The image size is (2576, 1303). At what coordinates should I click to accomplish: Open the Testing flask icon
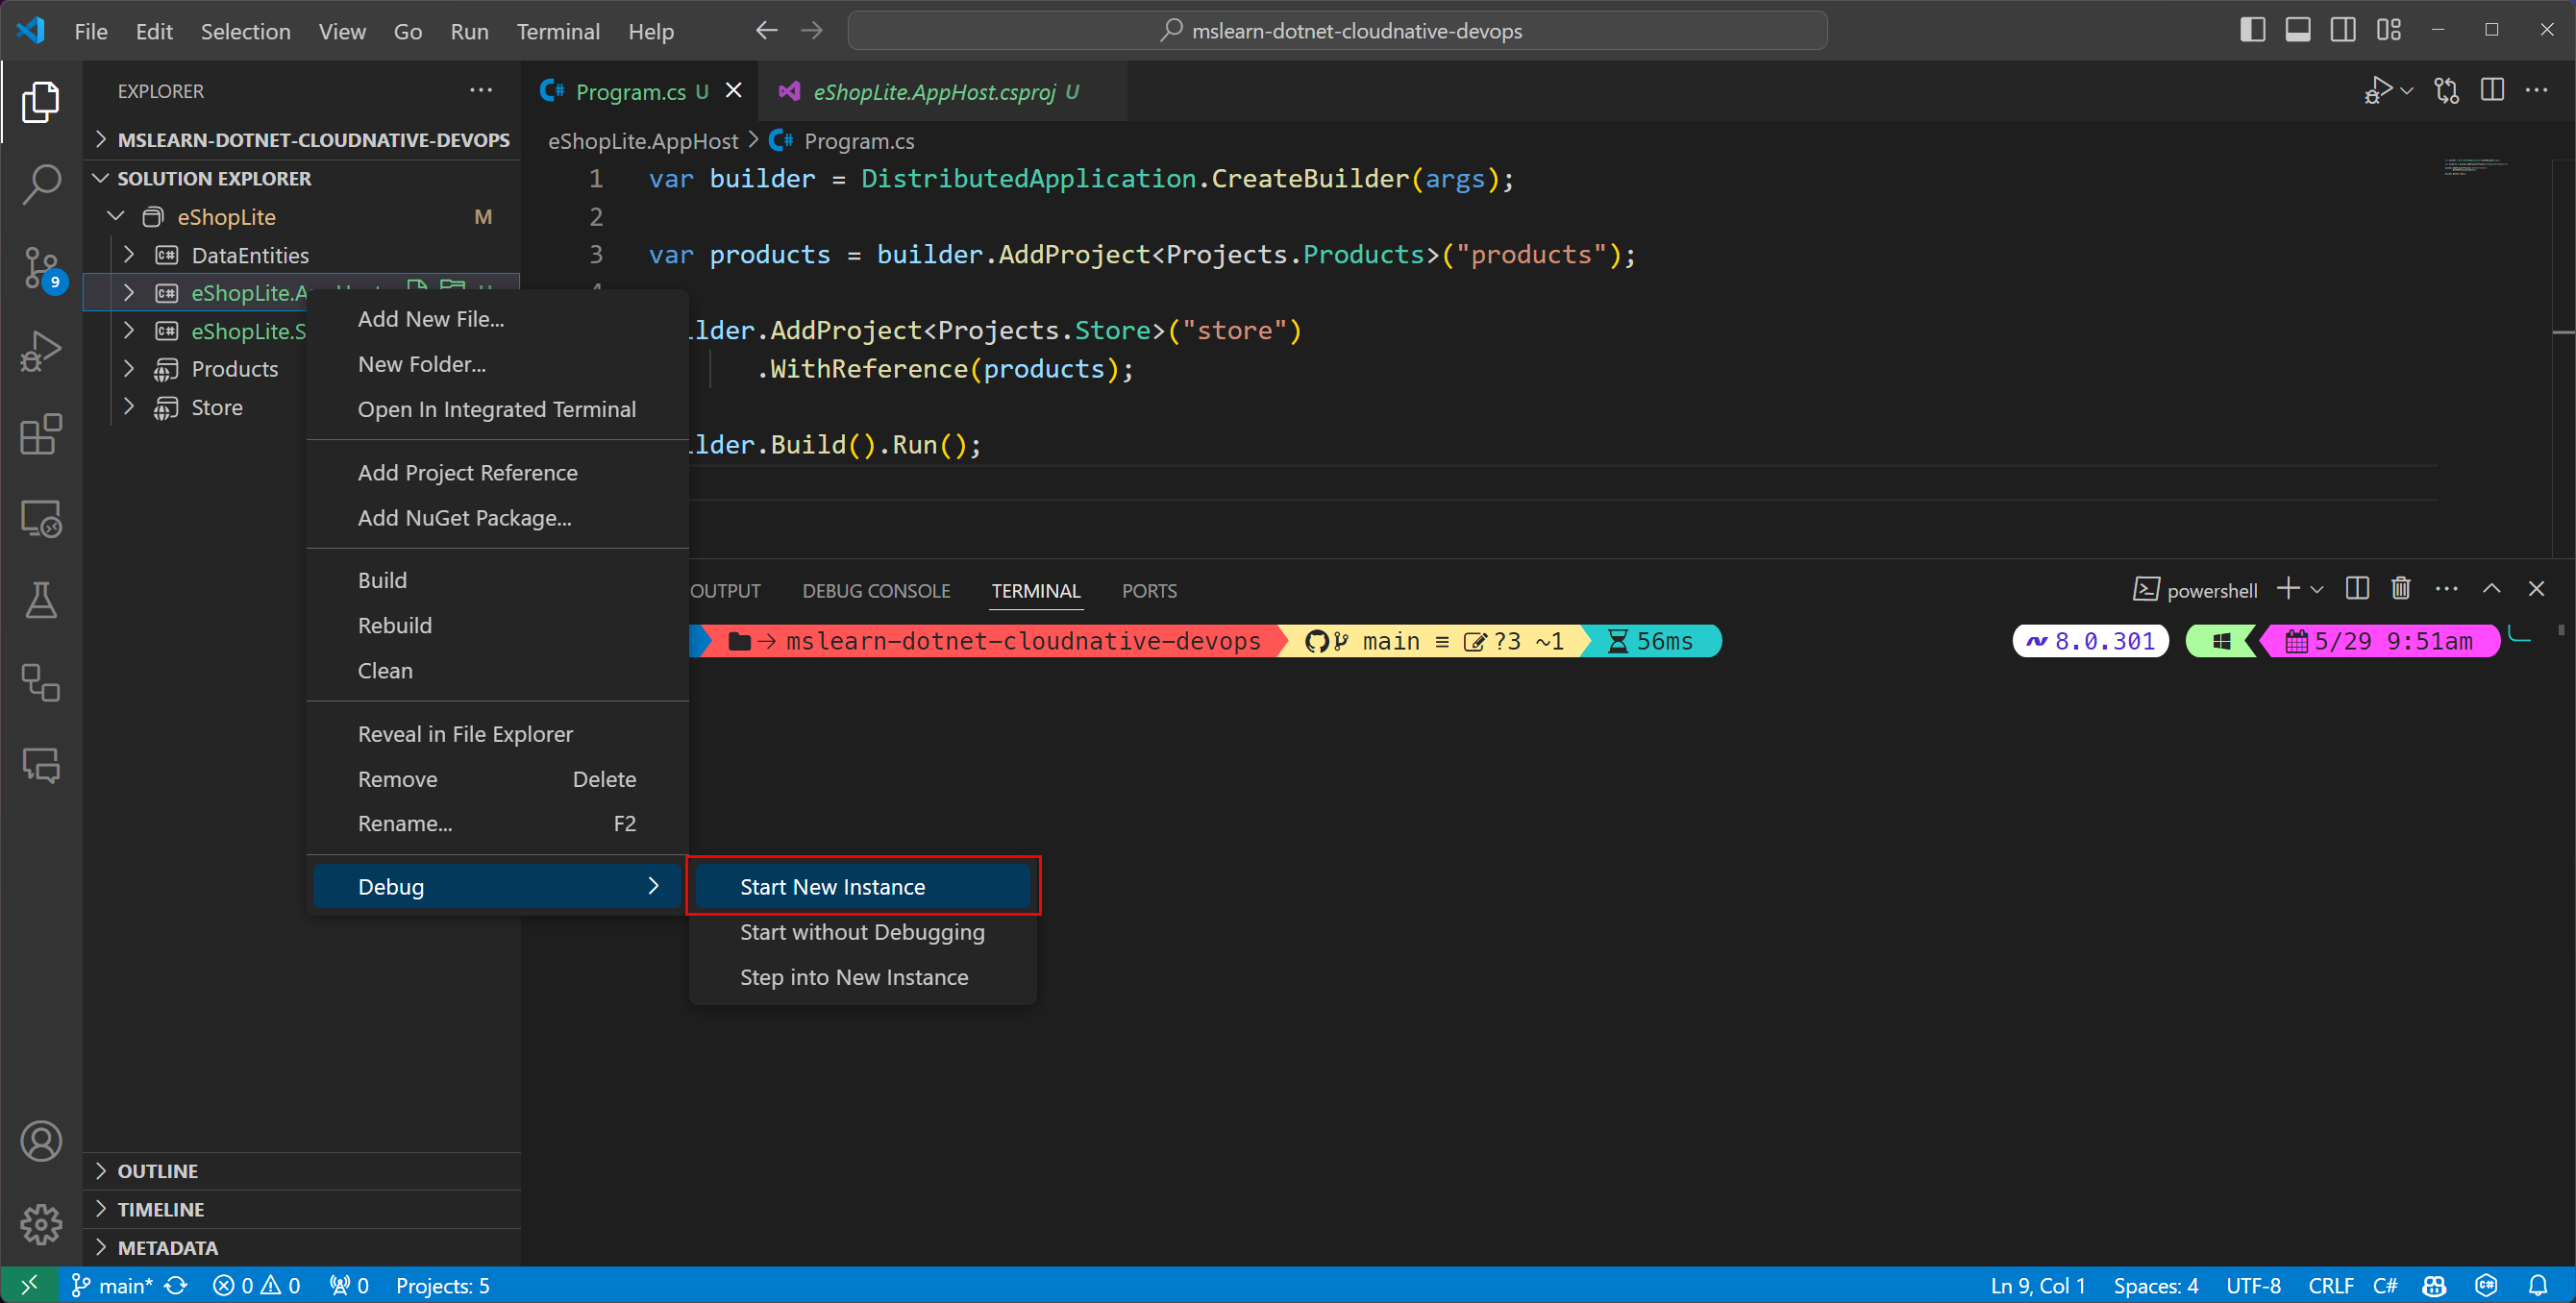click(41, 600)
